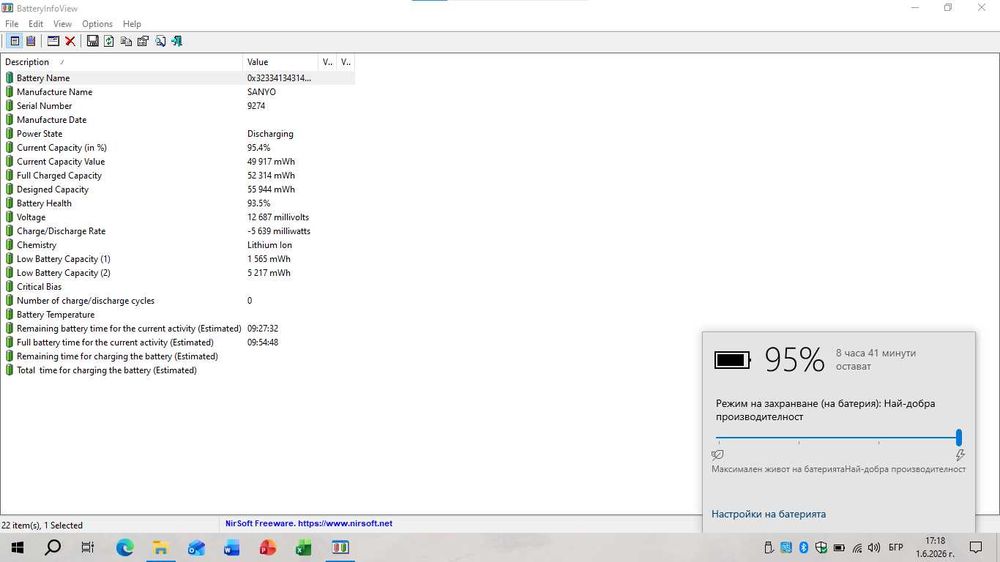Click the floppy disk Save icon
The image size is (1000, 562).
[x=92, y=41]
